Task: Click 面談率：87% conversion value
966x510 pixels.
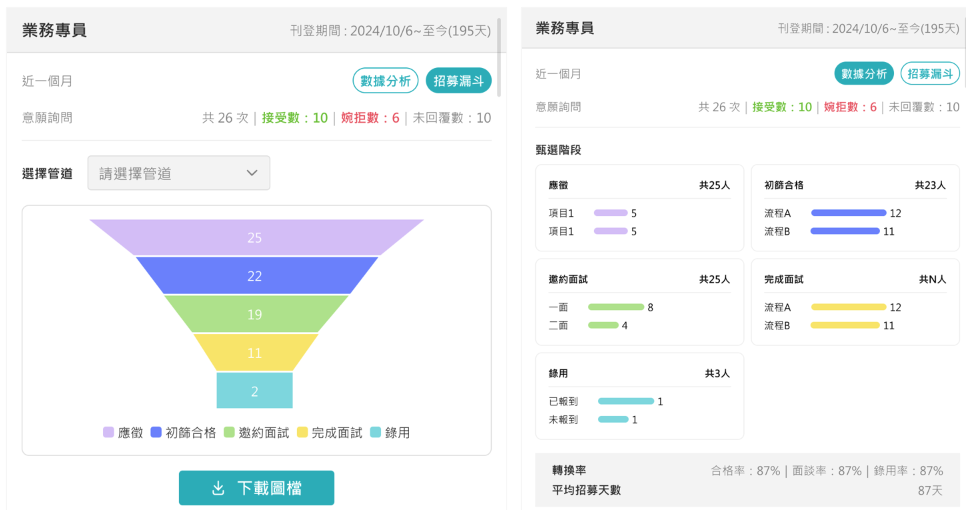Action: pos(827,471)
